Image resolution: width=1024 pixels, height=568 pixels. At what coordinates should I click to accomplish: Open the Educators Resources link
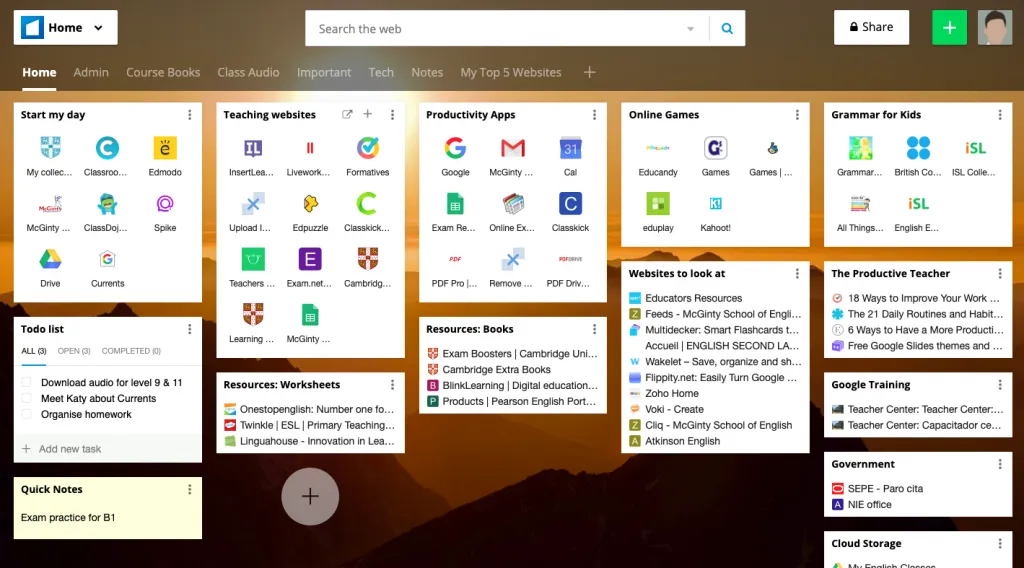pos(694,298)
